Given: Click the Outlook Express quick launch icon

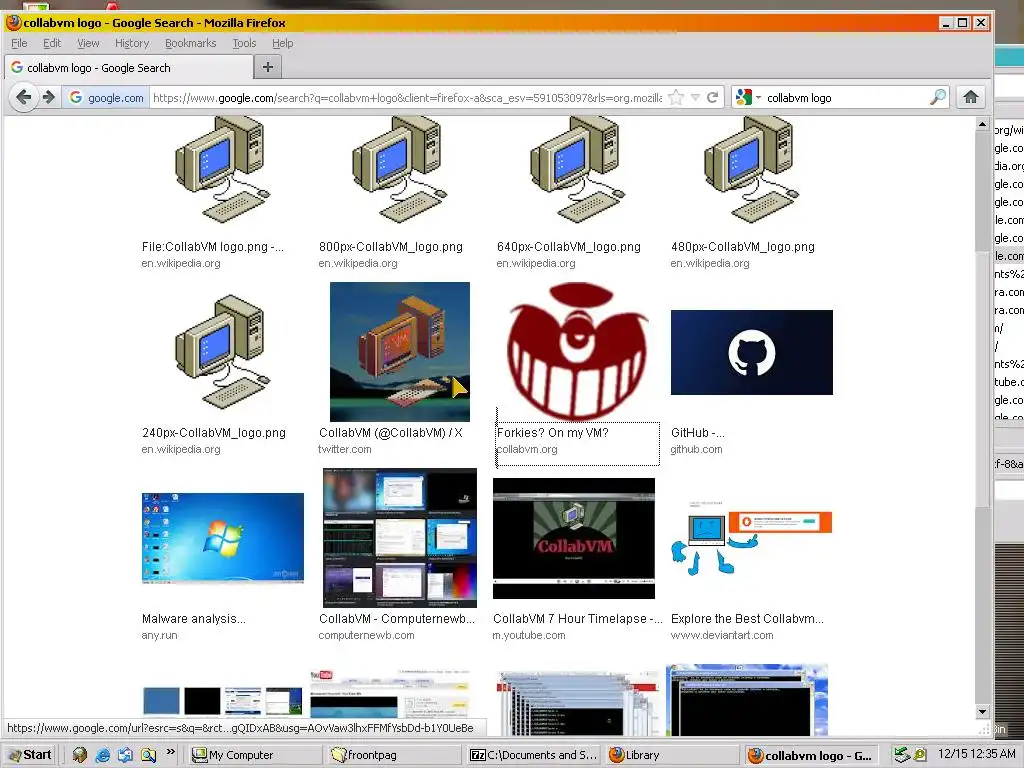Looking at the screenshot, I should tap(125, 755).
